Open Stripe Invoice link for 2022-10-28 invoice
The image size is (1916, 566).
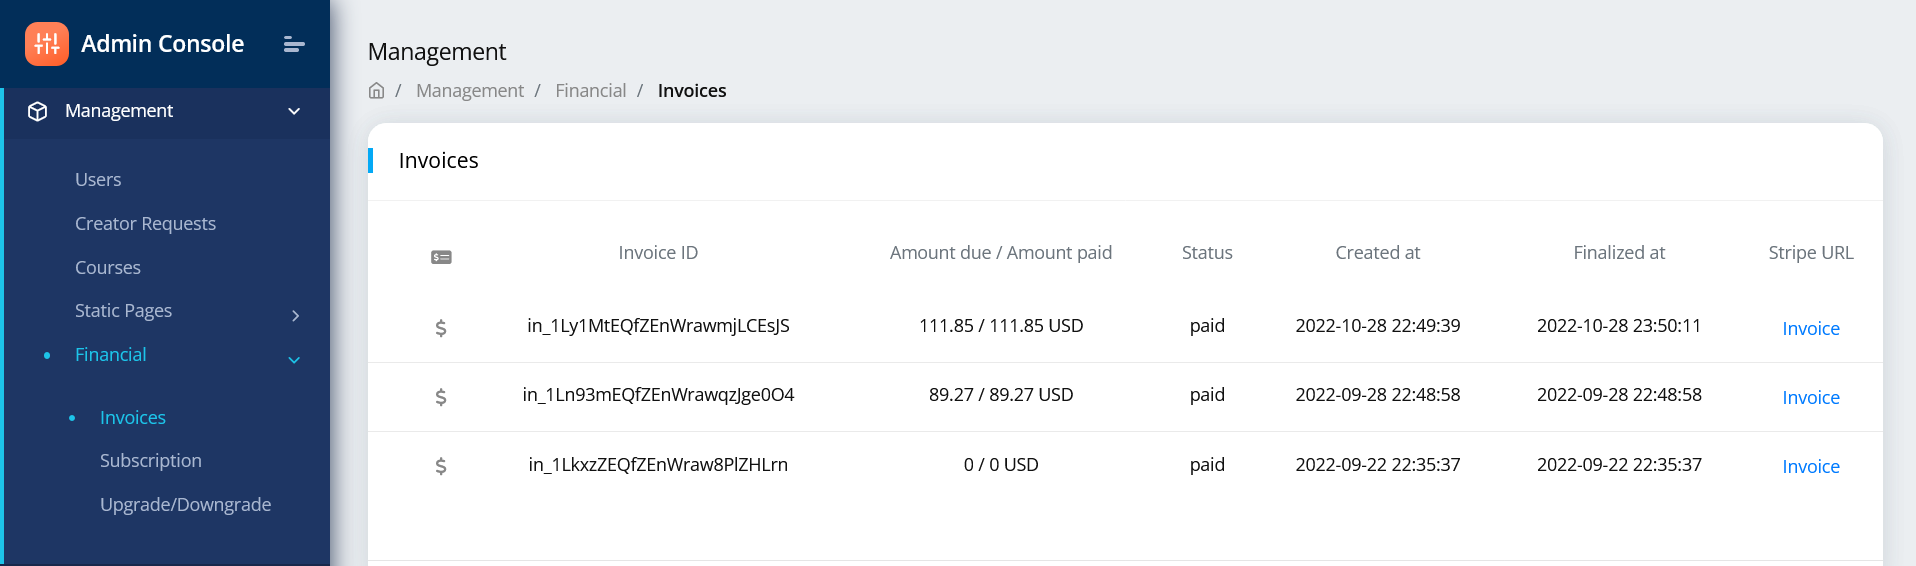(x=1811, y=329)
